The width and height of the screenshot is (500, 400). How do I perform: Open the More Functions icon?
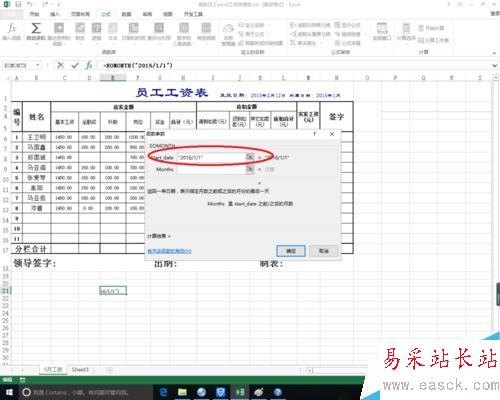[206, 28]
